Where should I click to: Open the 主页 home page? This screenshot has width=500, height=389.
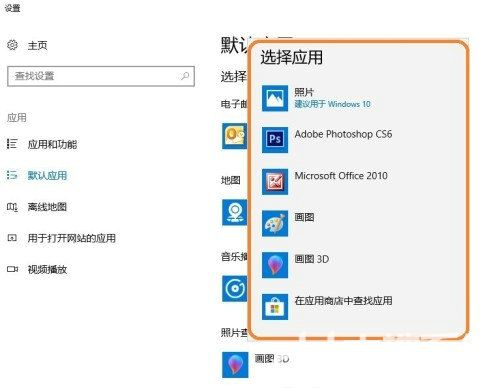37,45
